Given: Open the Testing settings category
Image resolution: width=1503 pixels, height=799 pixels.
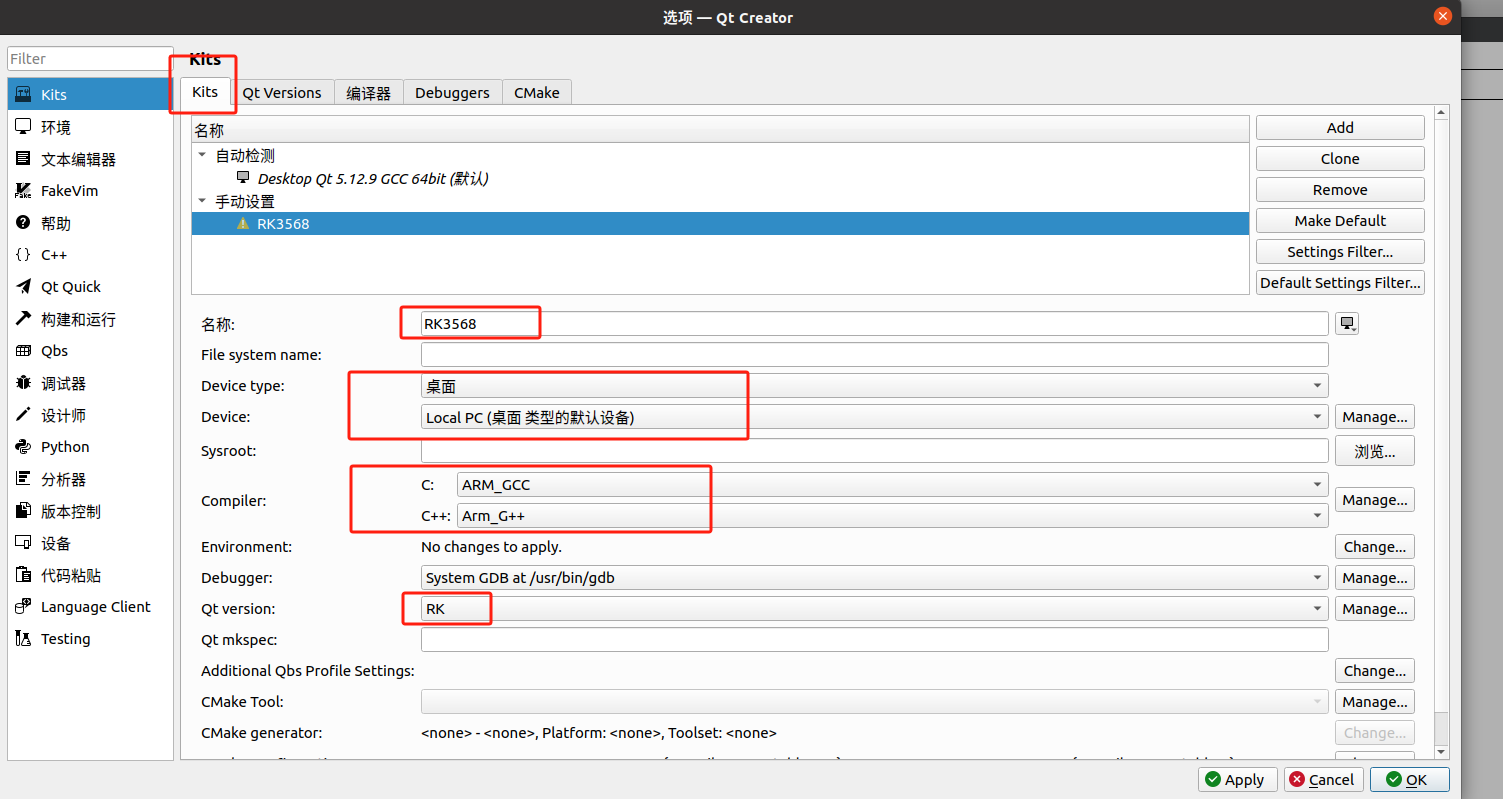Looking at the screenshot, I should coord(65,639).
